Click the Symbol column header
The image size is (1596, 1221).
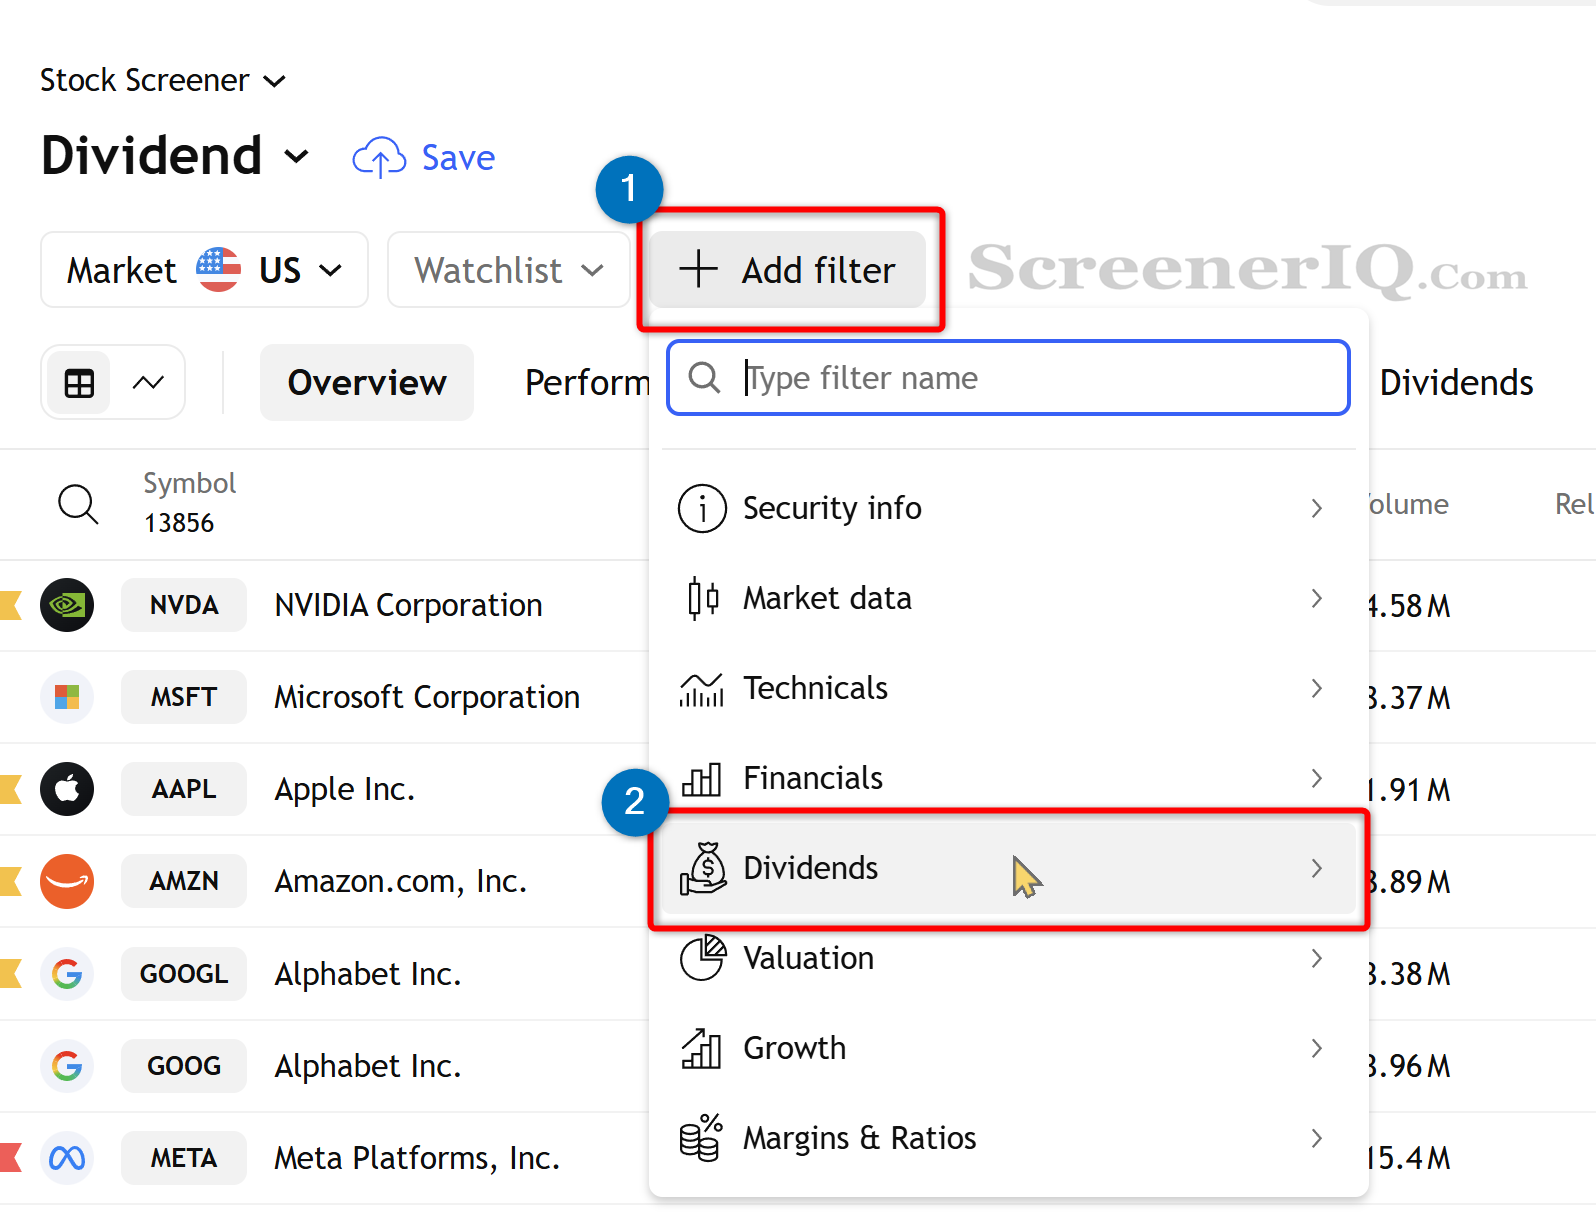pos(189,483)
